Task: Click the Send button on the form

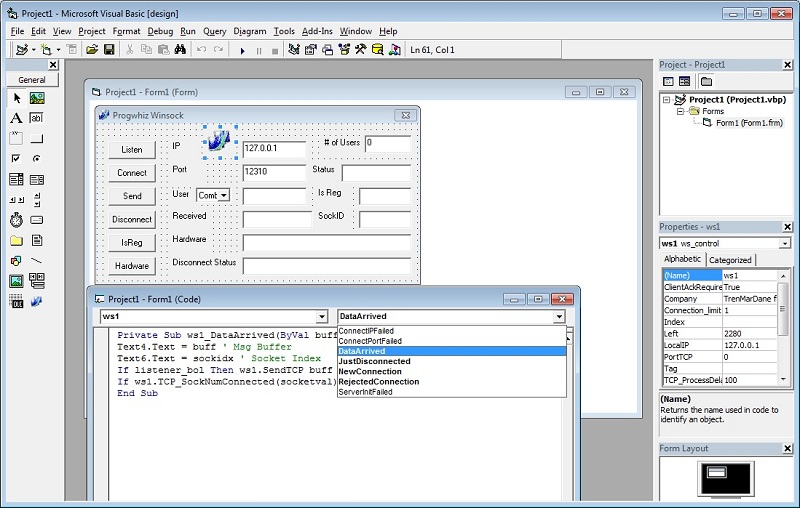Action: coord(132,196)
